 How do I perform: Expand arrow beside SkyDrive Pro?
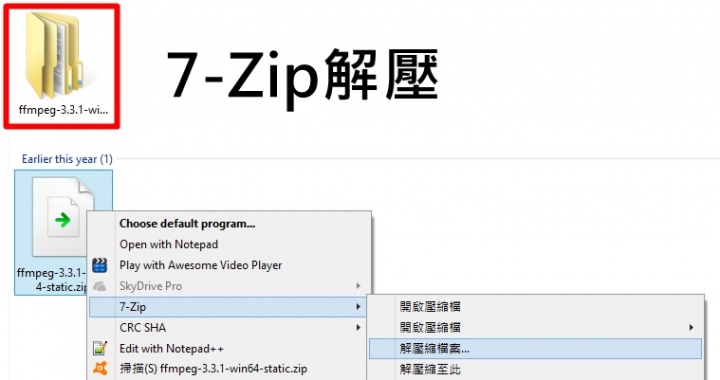pyautogui.click(x=358, y=286)
